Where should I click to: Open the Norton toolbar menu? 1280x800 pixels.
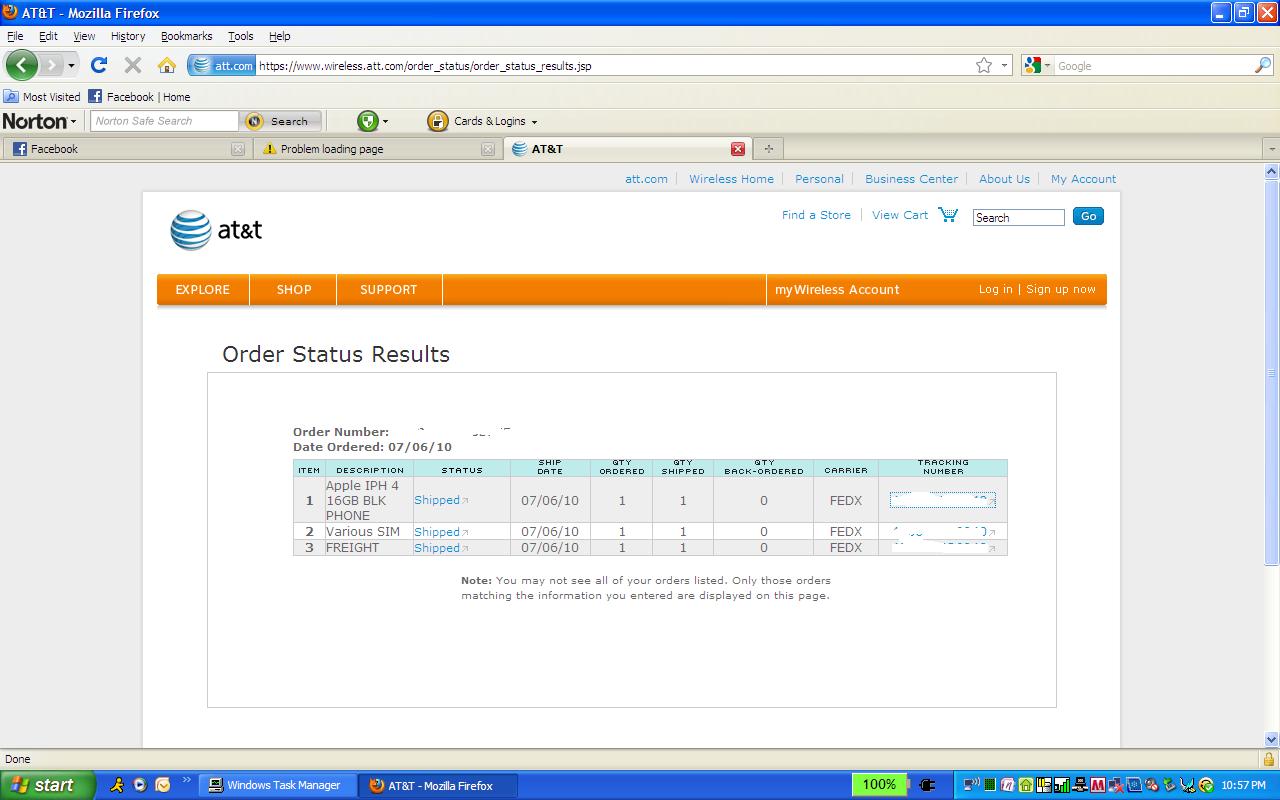[x=39, y=121]
